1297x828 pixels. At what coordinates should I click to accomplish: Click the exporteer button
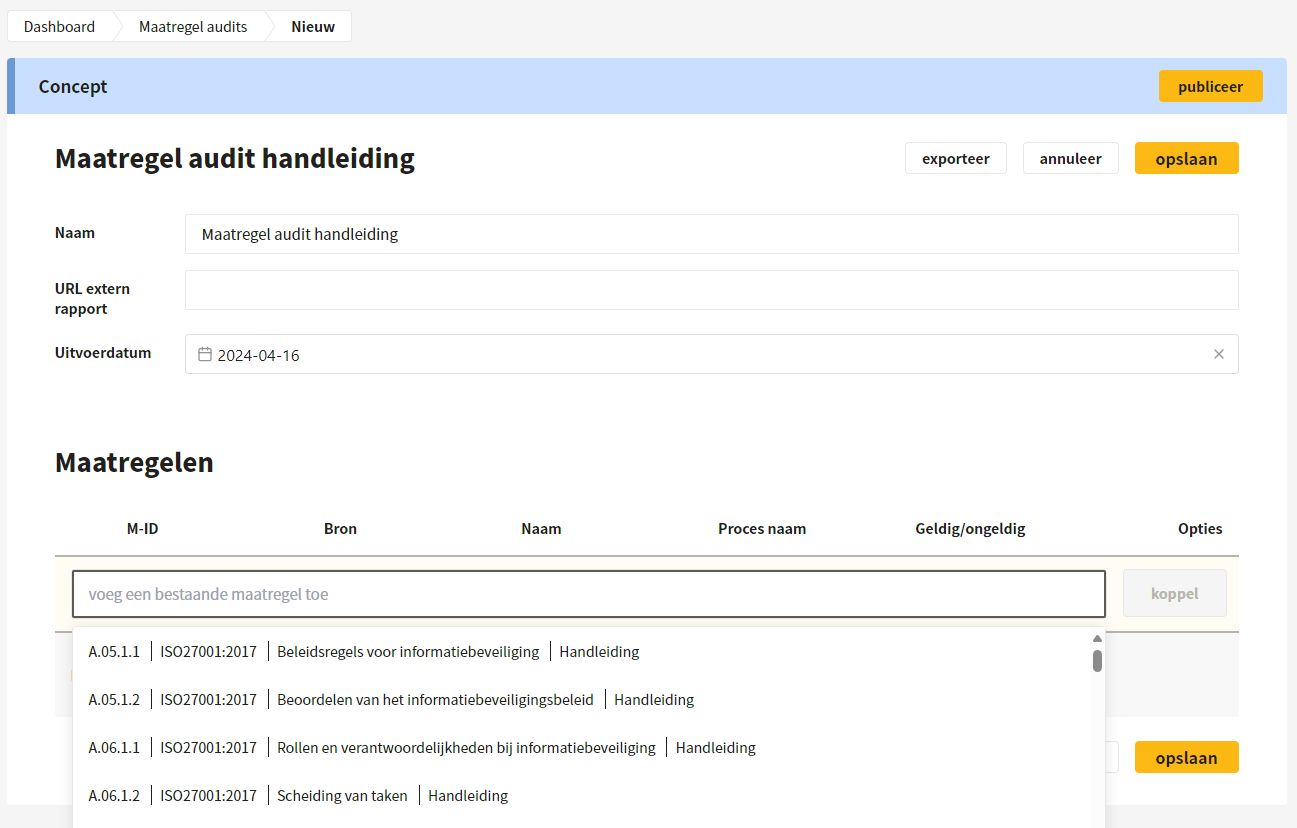(x=956, y=158)
